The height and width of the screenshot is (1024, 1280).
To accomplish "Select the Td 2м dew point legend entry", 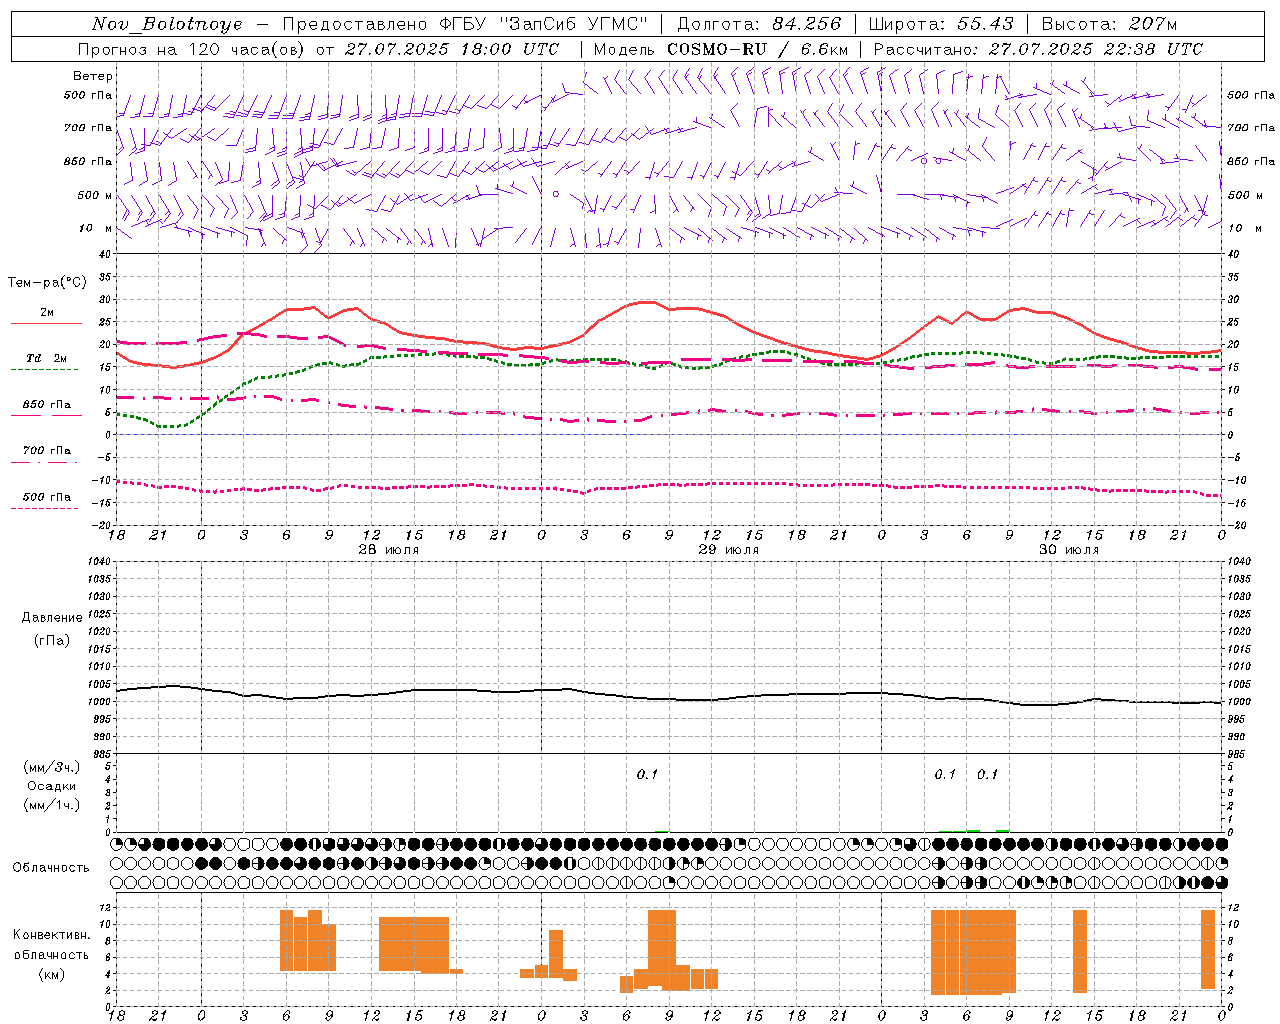I will 46,358.
